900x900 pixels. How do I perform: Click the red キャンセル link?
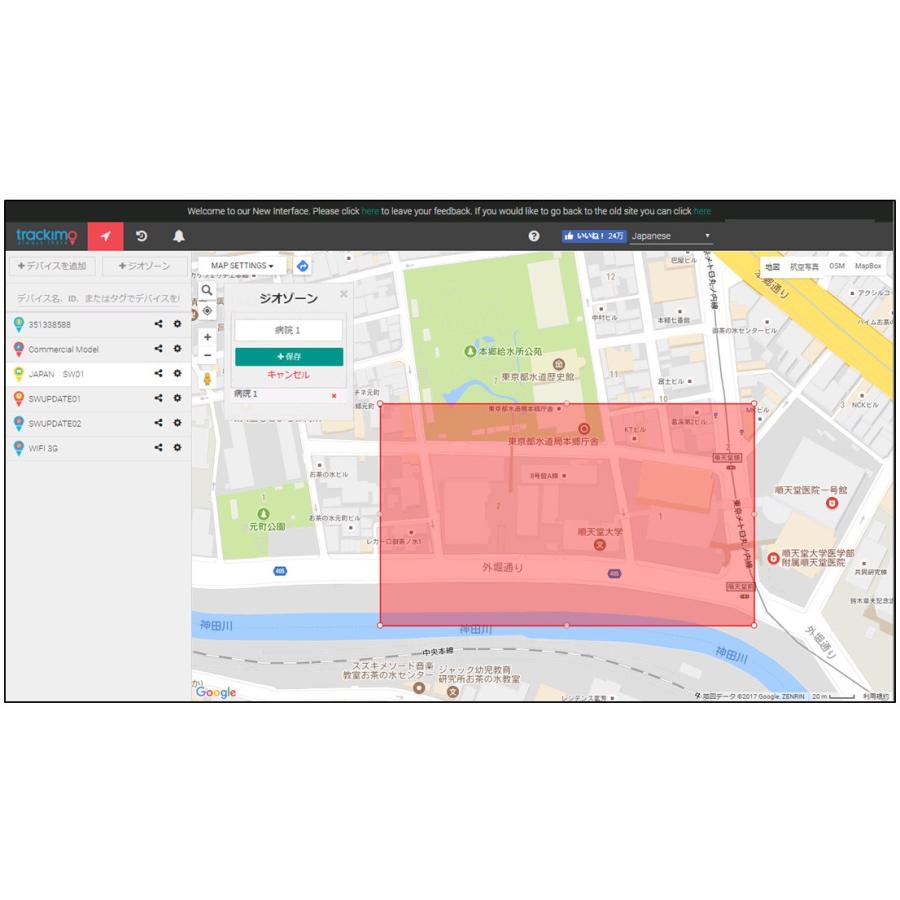click(x=288, y=375)
